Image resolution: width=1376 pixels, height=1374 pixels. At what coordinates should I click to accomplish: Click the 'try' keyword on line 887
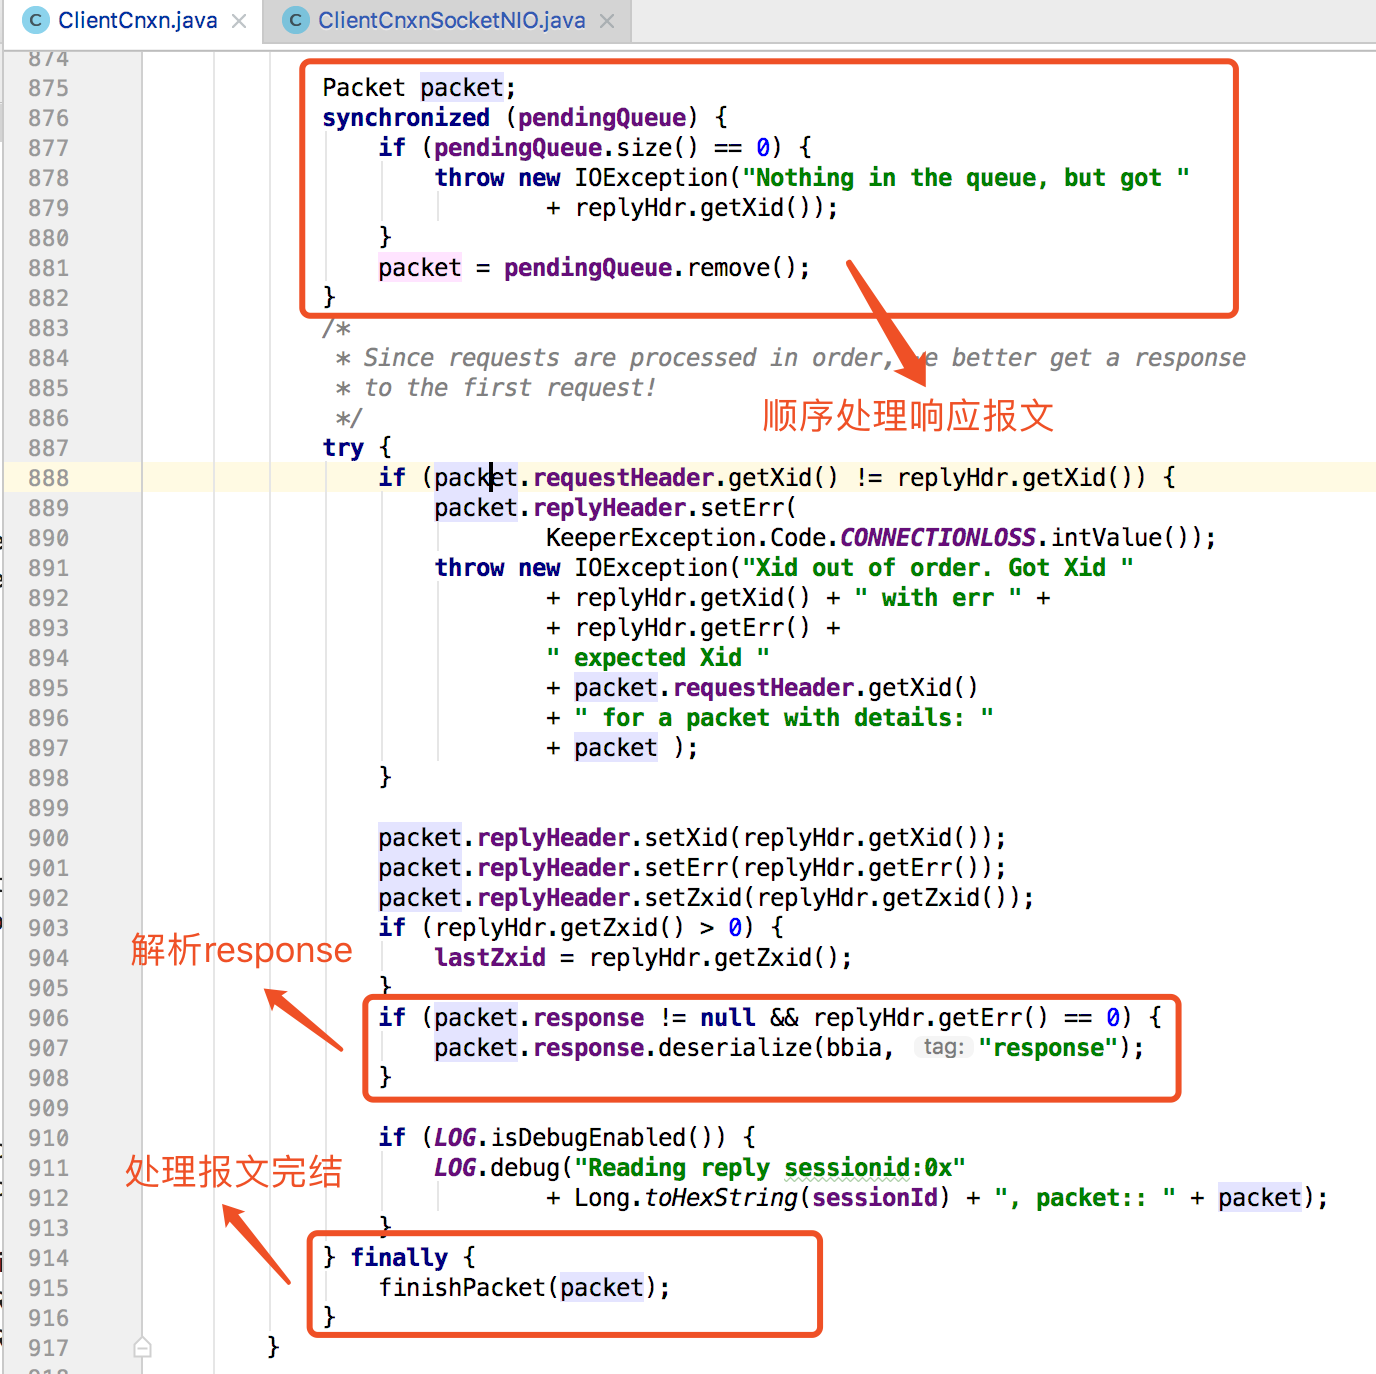(343, 448)
